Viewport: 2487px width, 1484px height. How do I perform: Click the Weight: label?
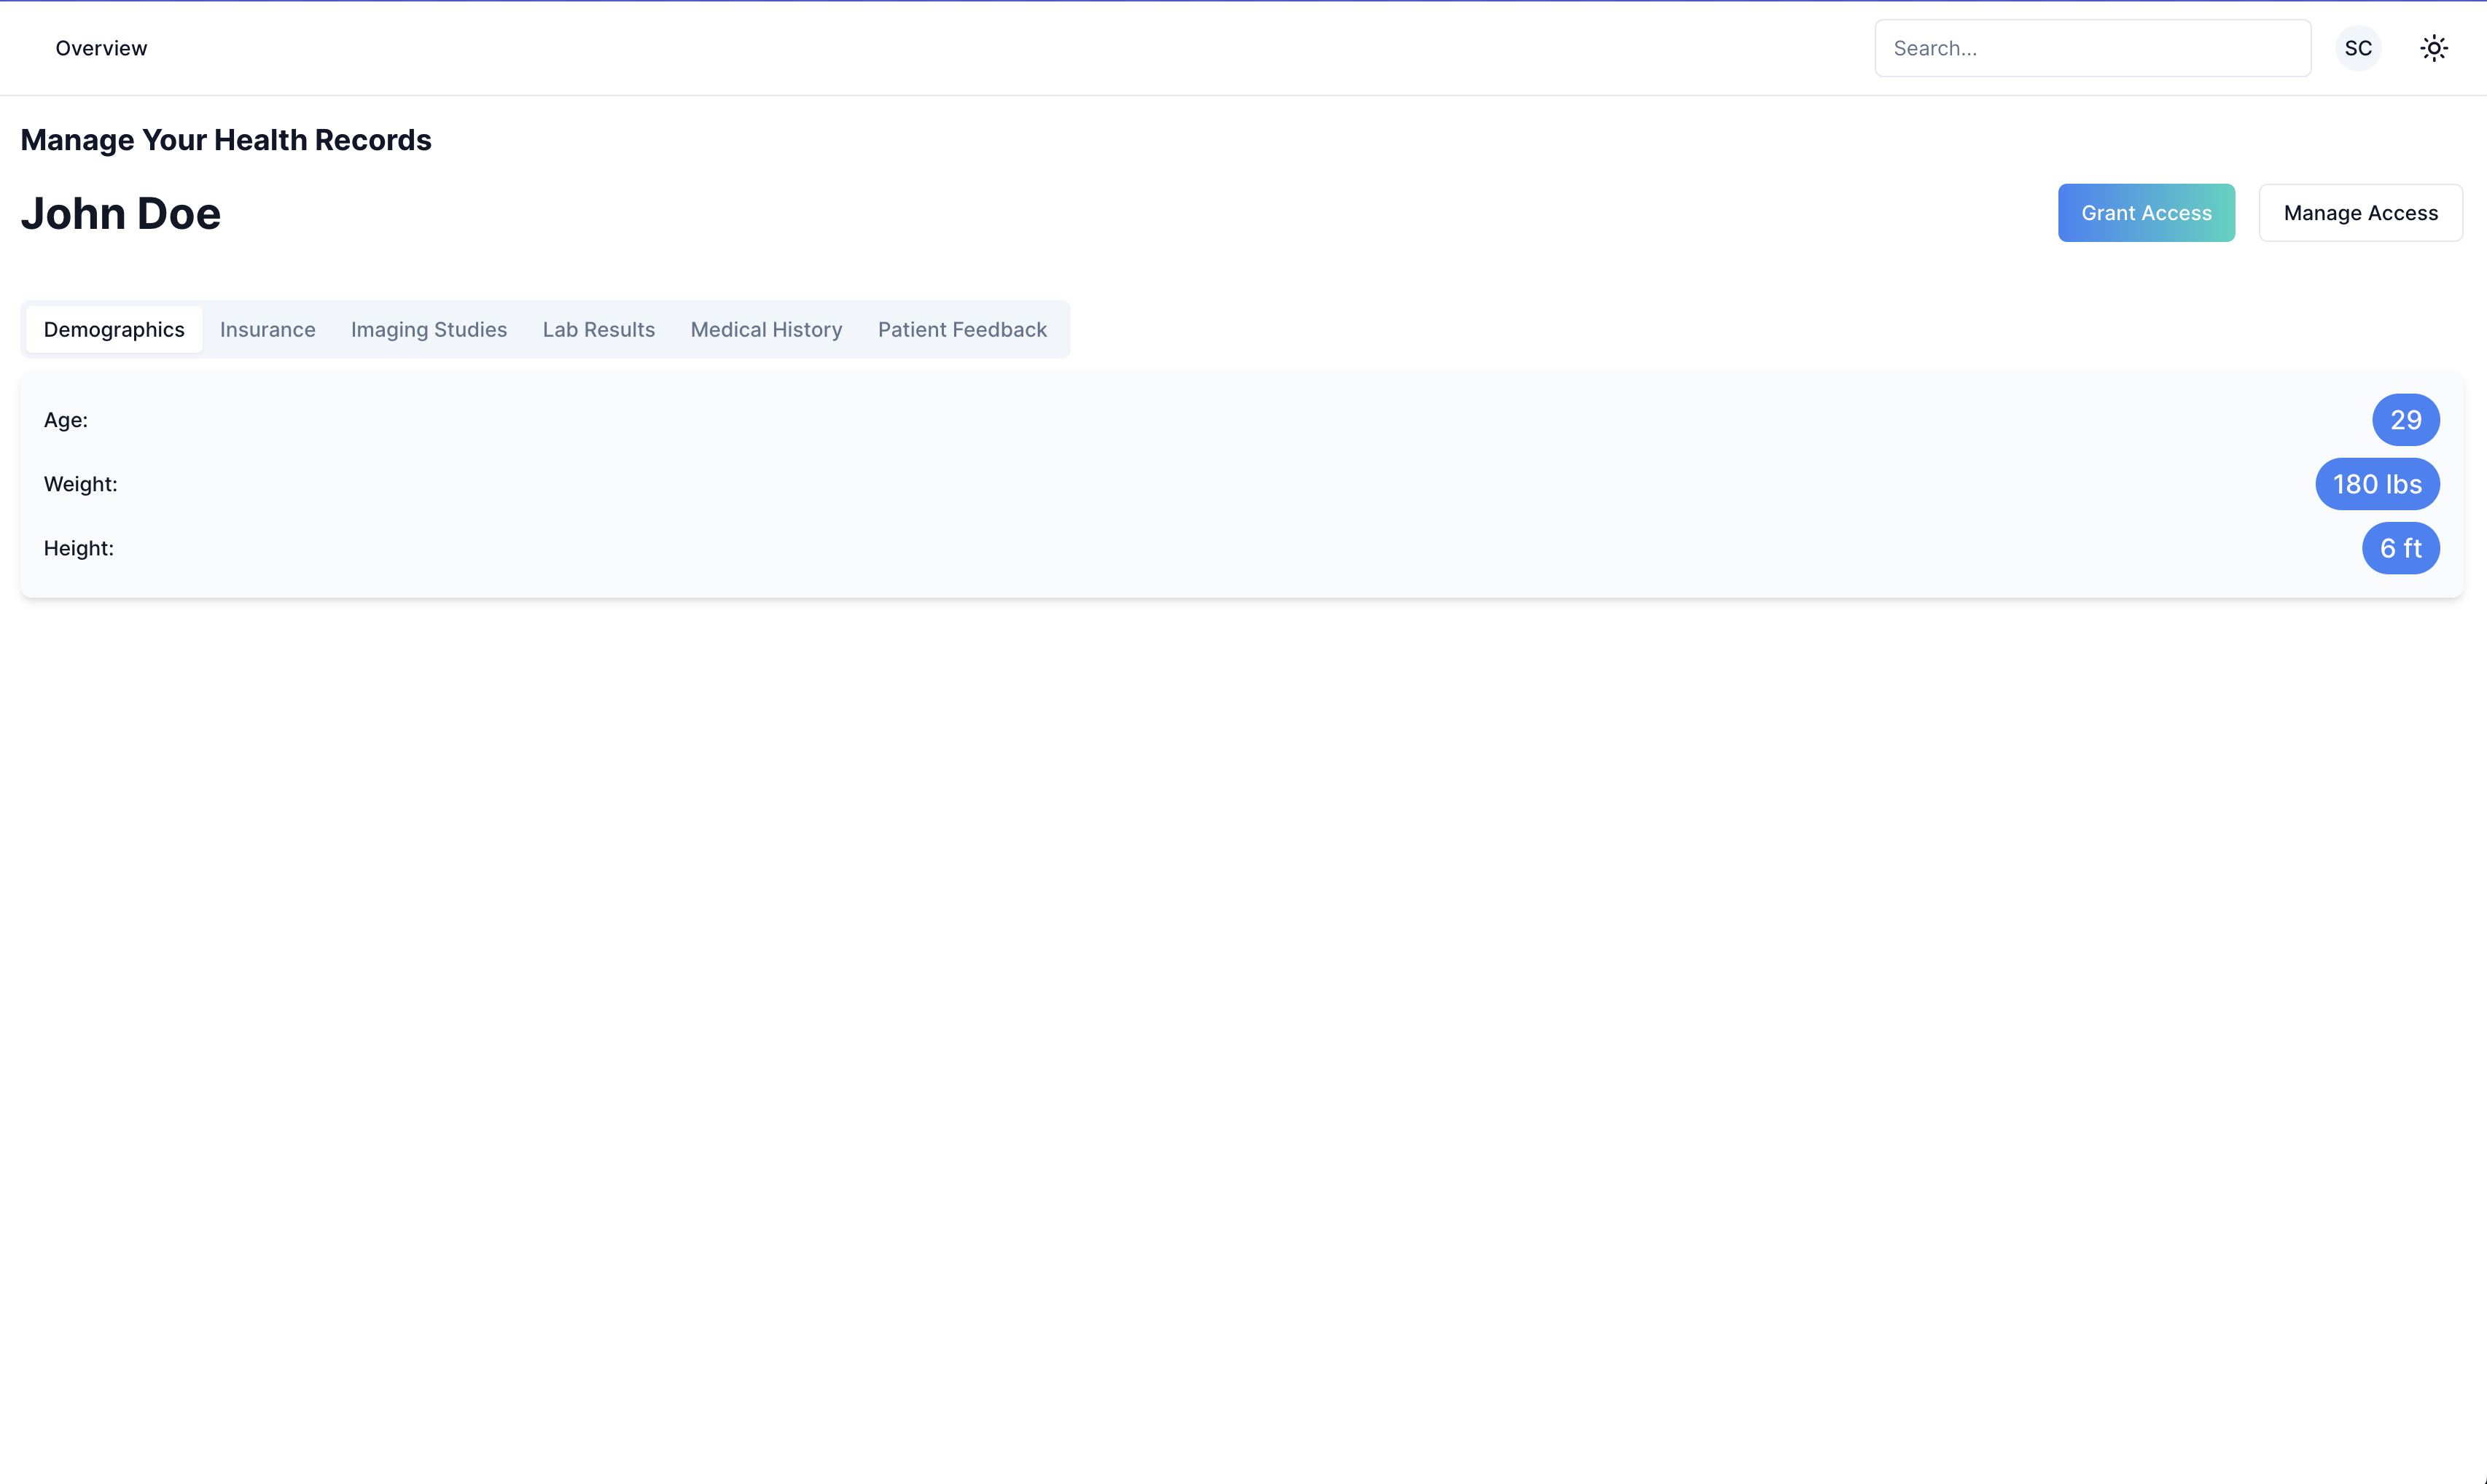[x=81, y=484]
